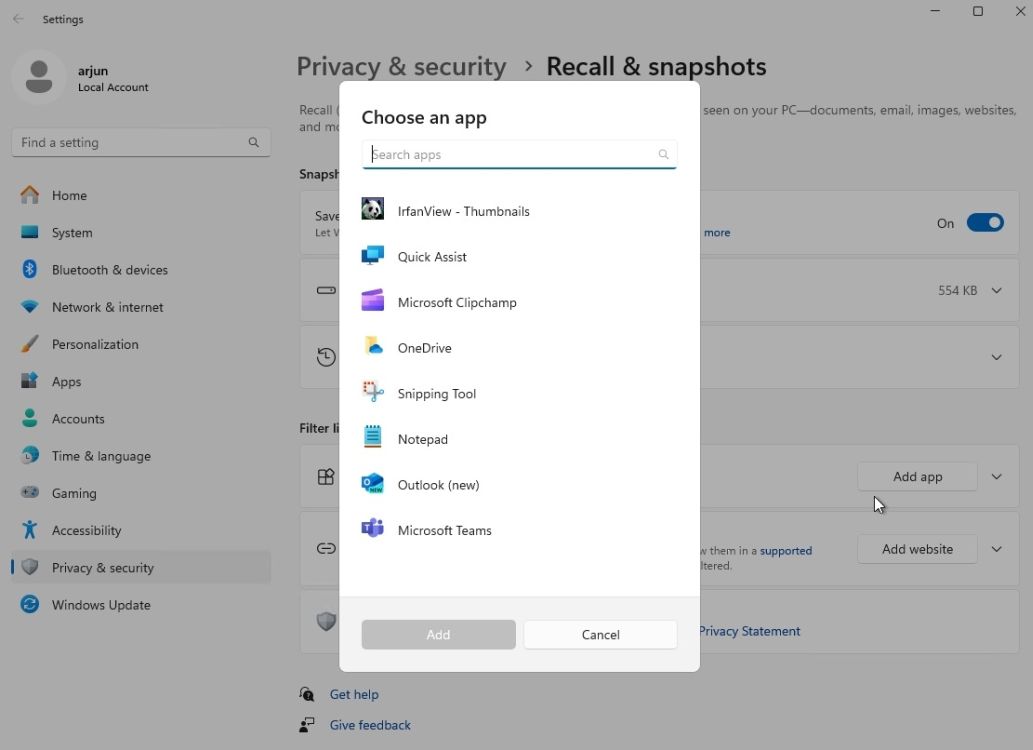
Task: Maximize the Settings window
Action: click(978, 11)
